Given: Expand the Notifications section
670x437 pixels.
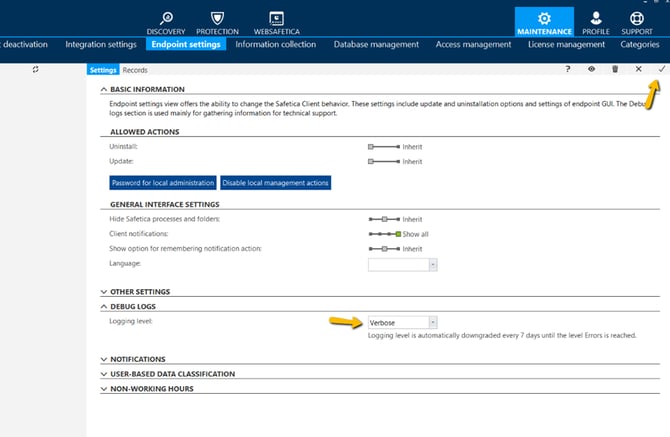Looking at the screenshot, I should pyautogui.click(x=138, y=359).
